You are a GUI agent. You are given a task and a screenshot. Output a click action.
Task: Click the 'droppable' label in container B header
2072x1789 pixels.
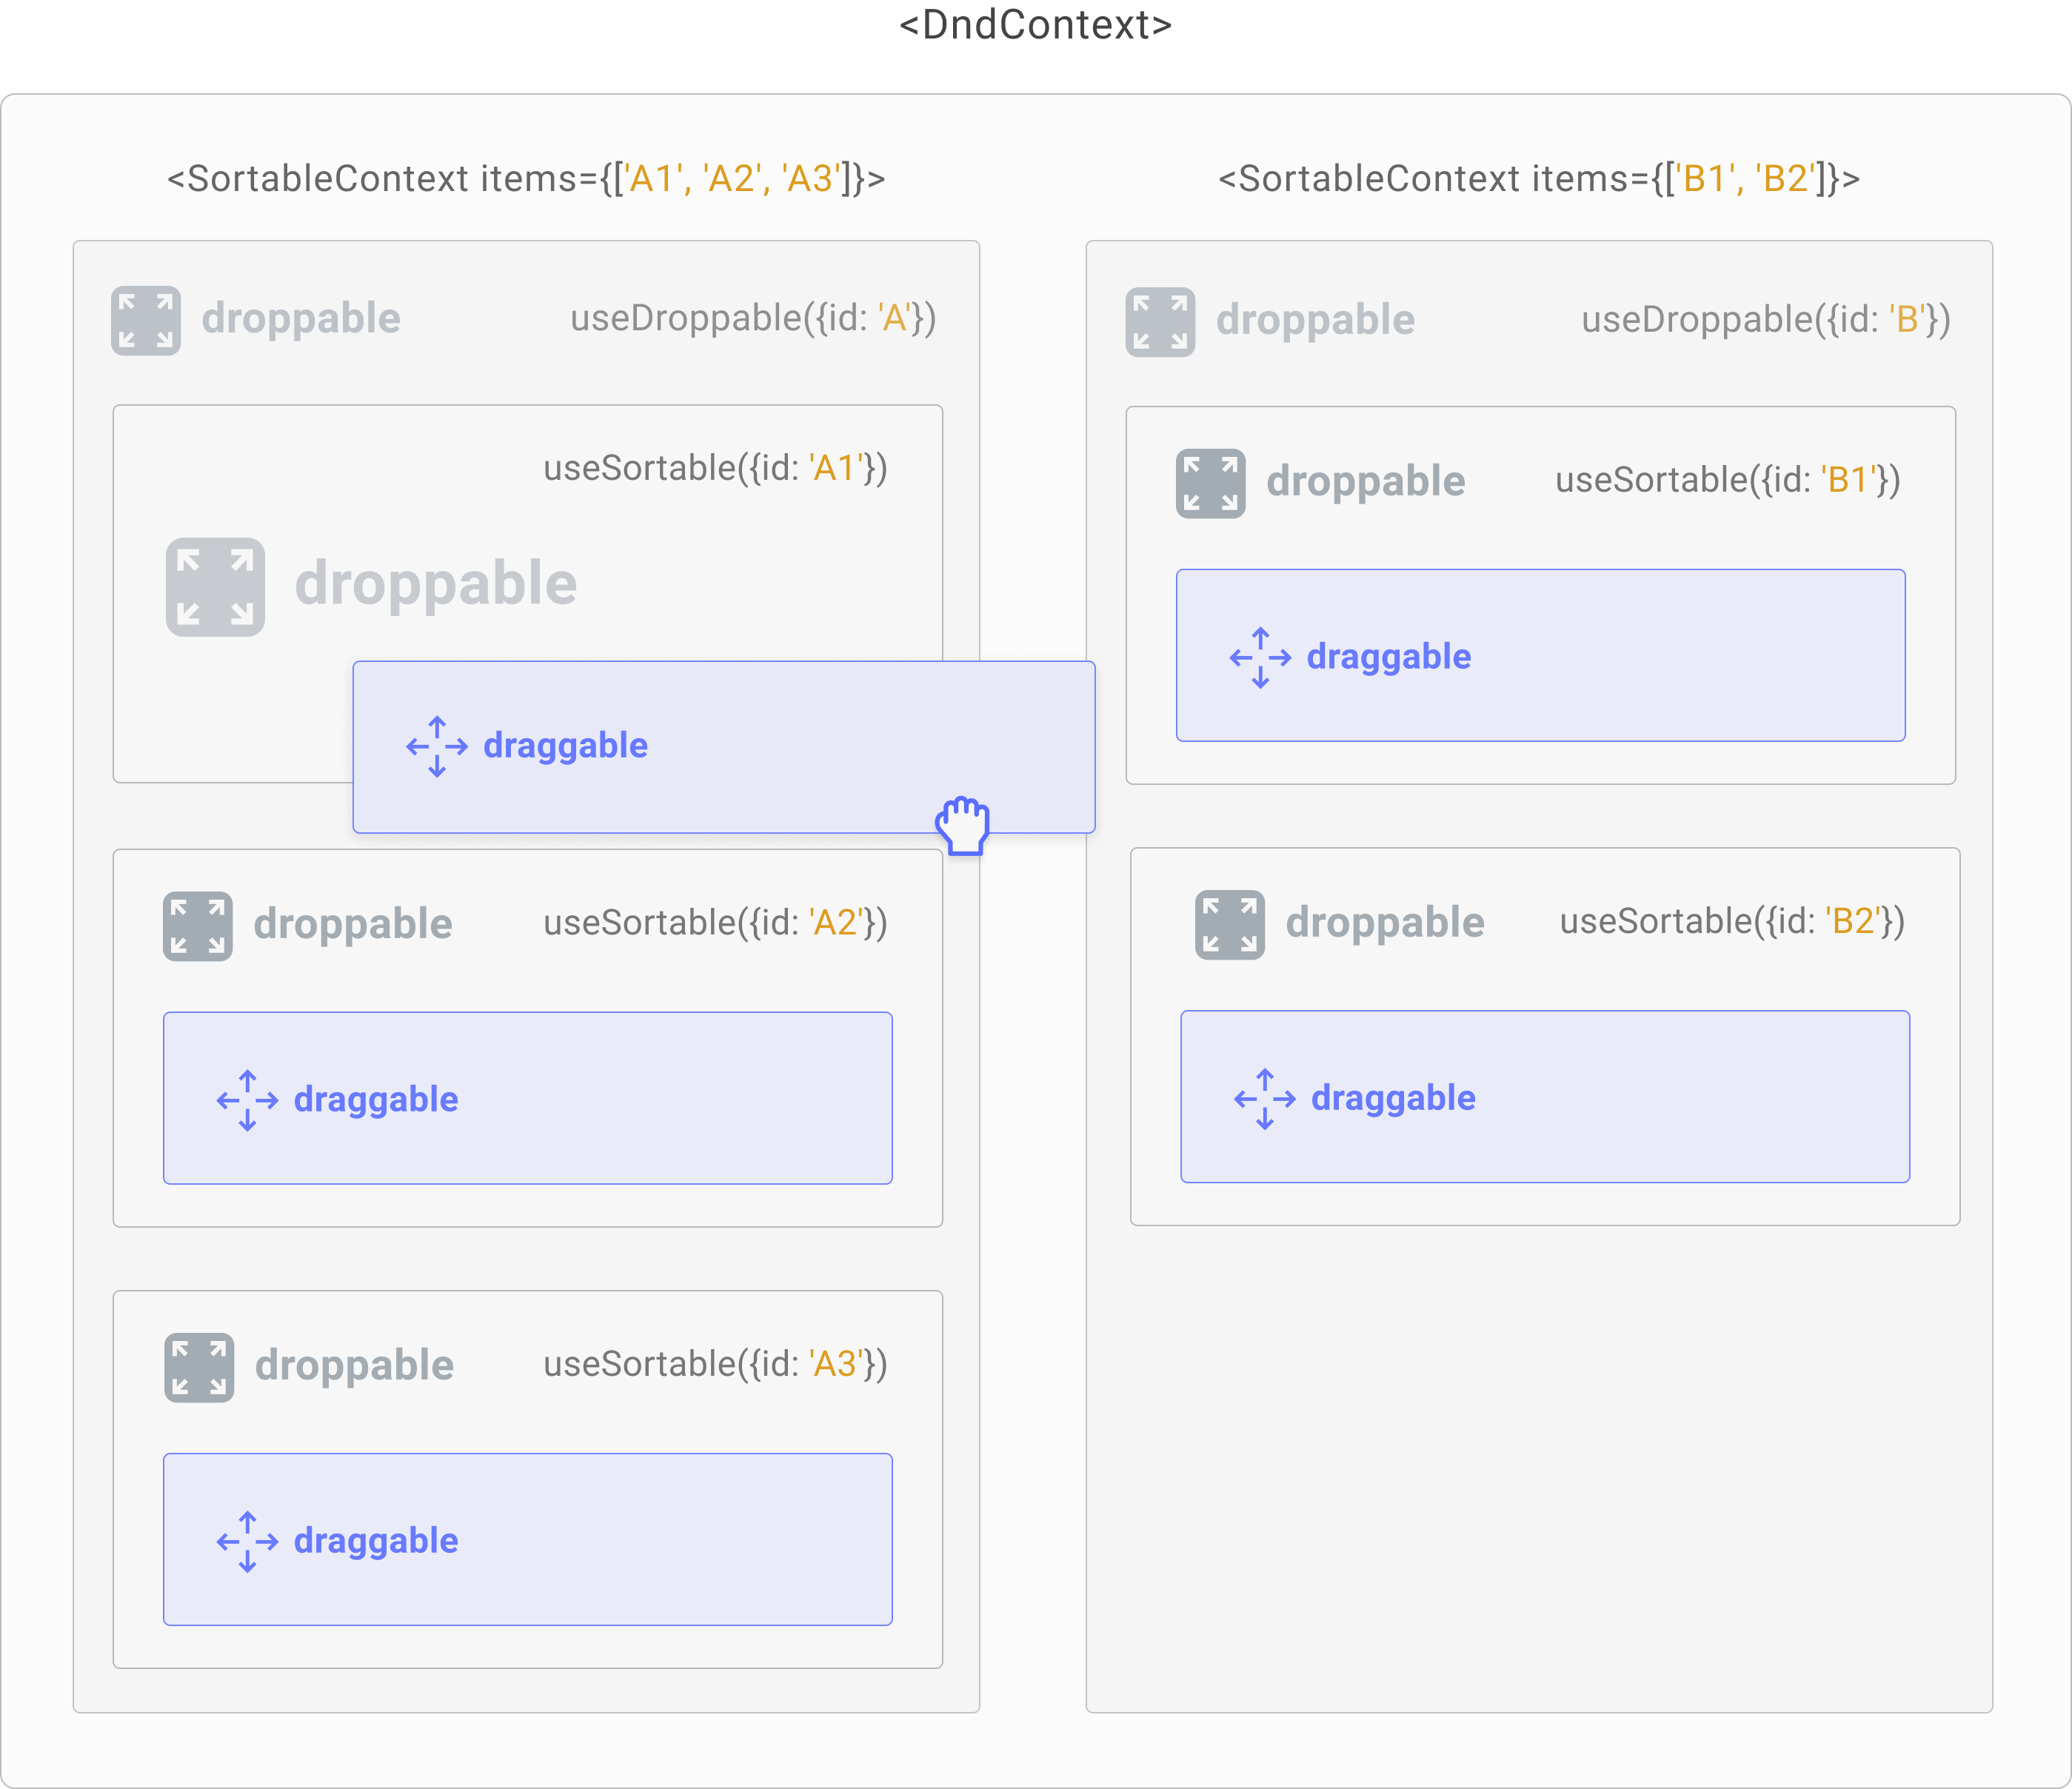click(x=1315, y=321)
